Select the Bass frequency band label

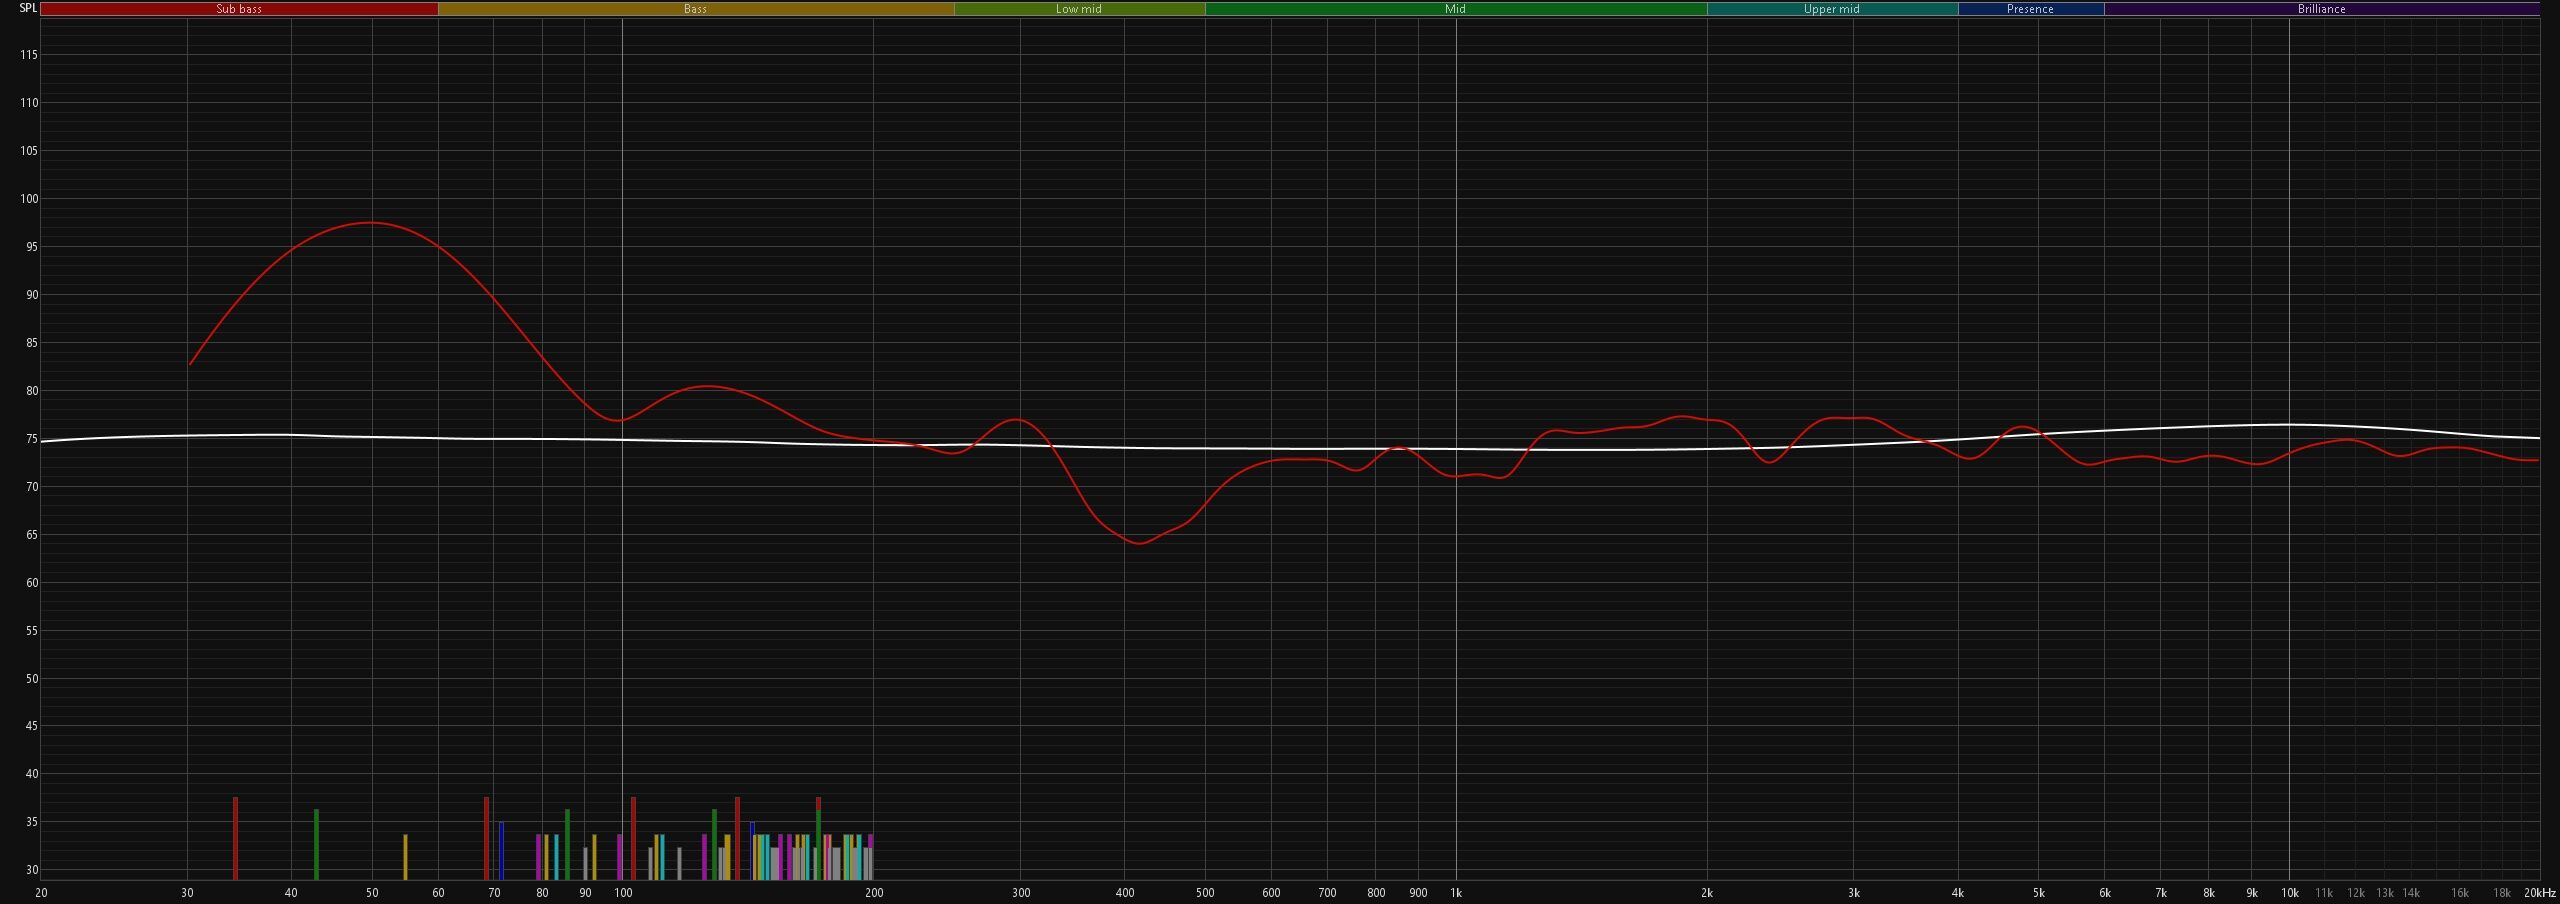(695, 9)
